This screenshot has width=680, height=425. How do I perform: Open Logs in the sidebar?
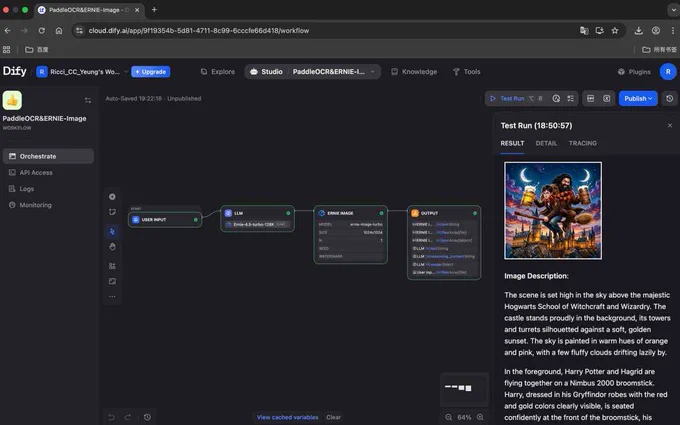tap(48, 189)
